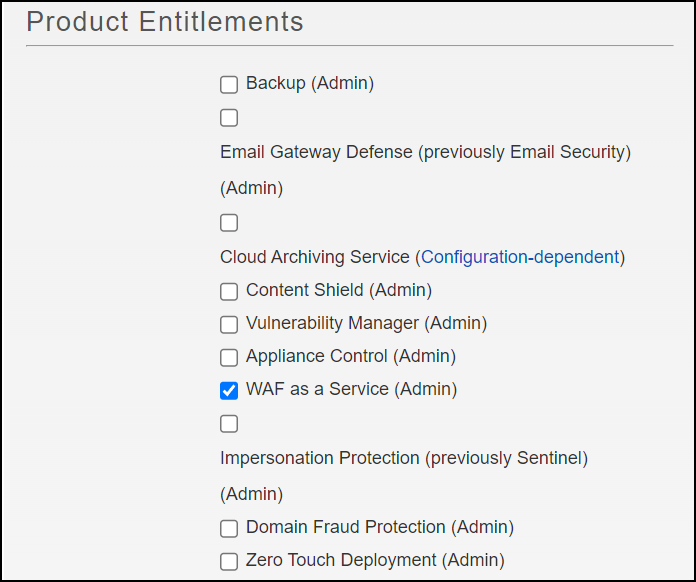This screenshot has width=696, height=582.
Task: Open the Configuration-dependent link
Action: pos(520,257)
